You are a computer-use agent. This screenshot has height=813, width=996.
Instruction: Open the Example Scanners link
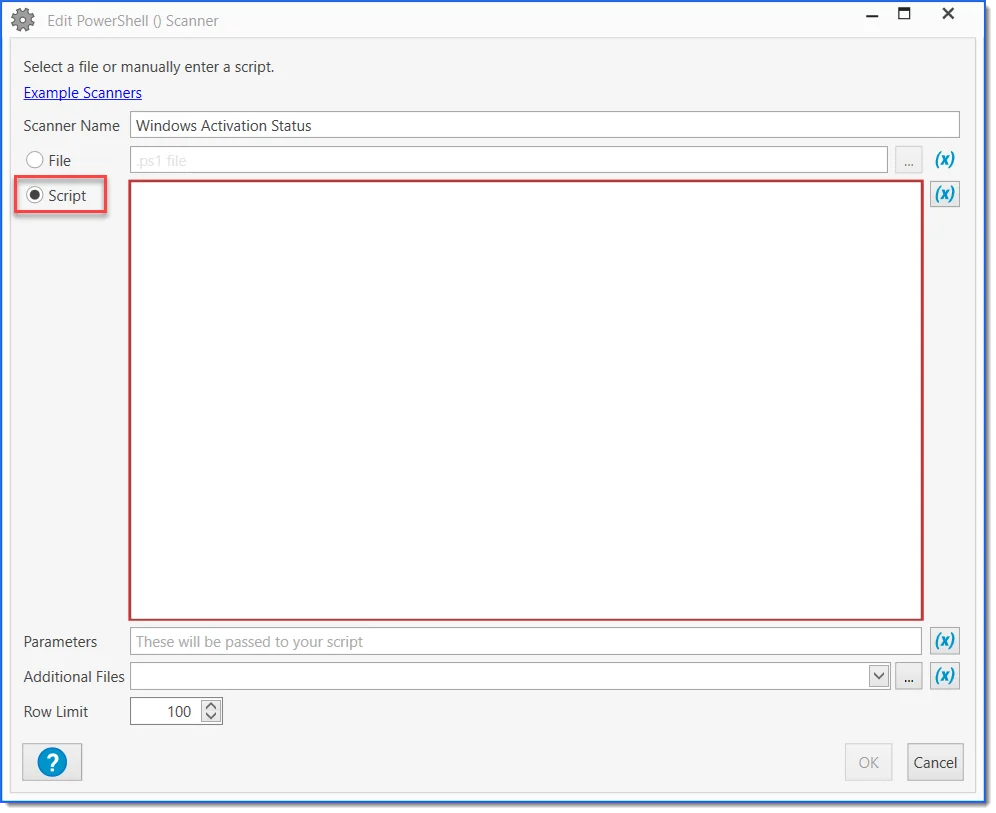tap(83, 93)
